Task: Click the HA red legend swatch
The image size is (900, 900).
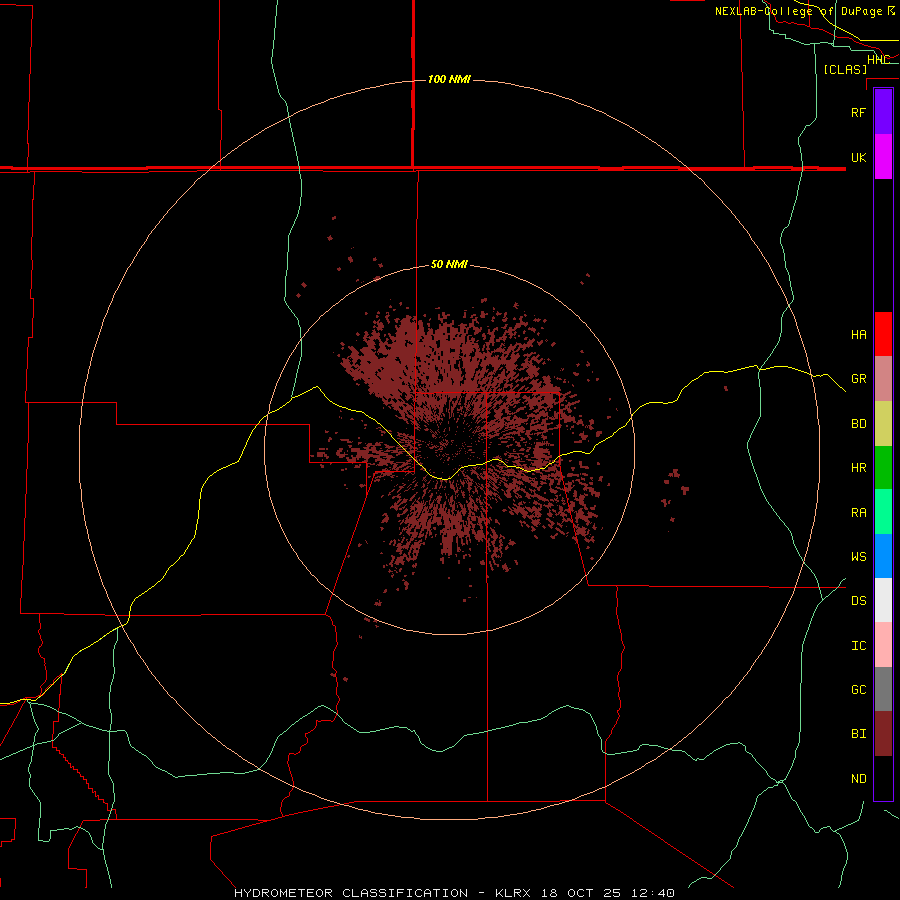Action: pyautogui.click(x=883, y=334)
